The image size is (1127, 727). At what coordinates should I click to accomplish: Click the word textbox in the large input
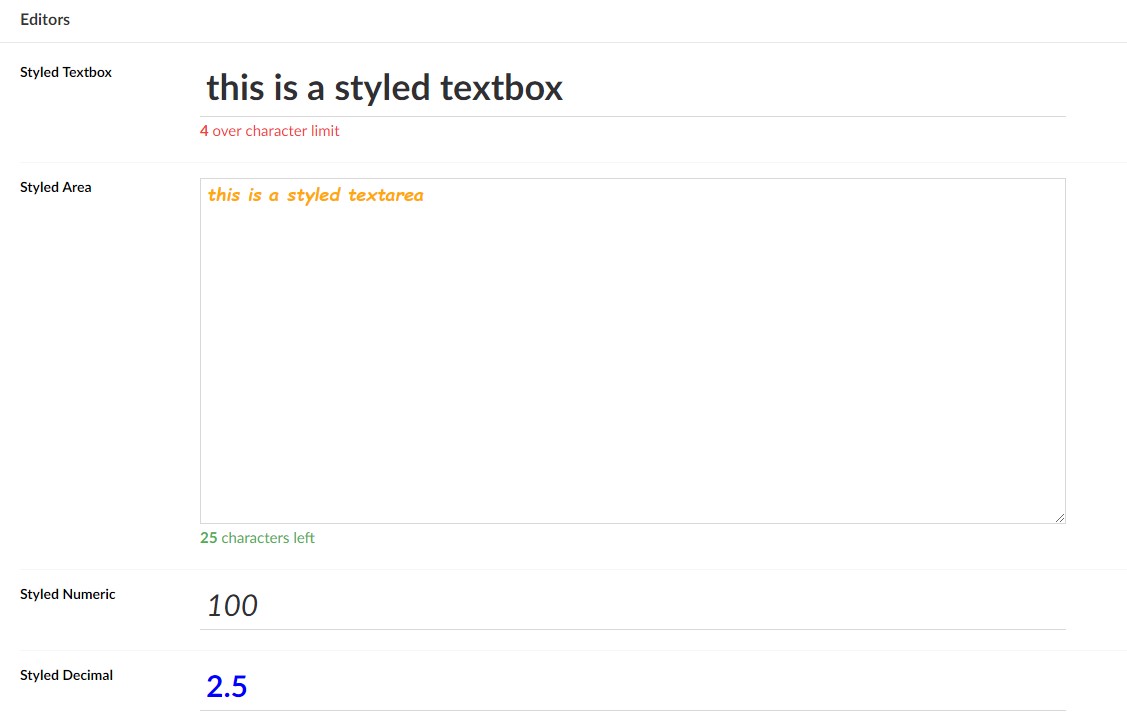pyautogui.click(x=501, y=88)
